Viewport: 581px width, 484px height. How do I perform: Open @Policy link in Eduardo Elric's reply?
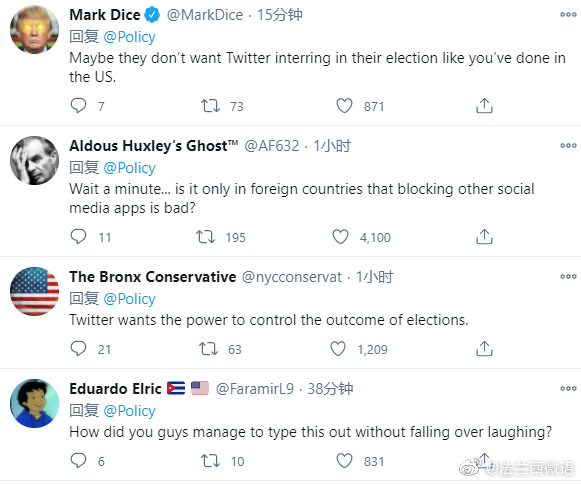click(129, 411)
